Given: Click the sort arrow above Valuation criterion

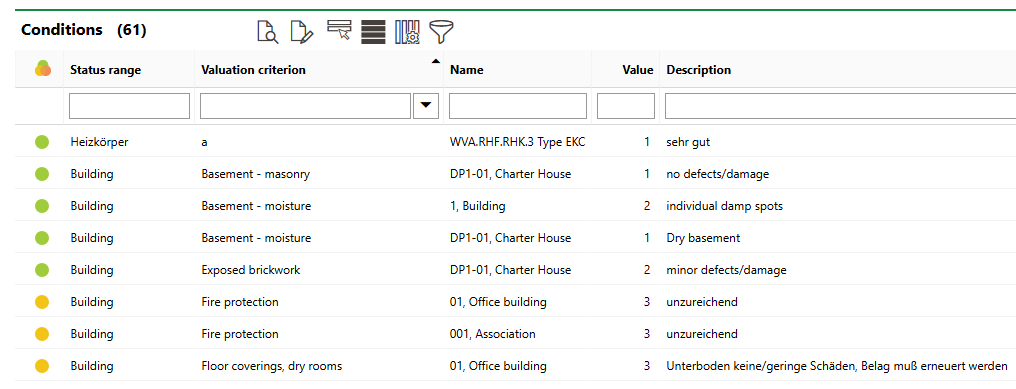Looking at the screenshot, I should tap(435, 61).
